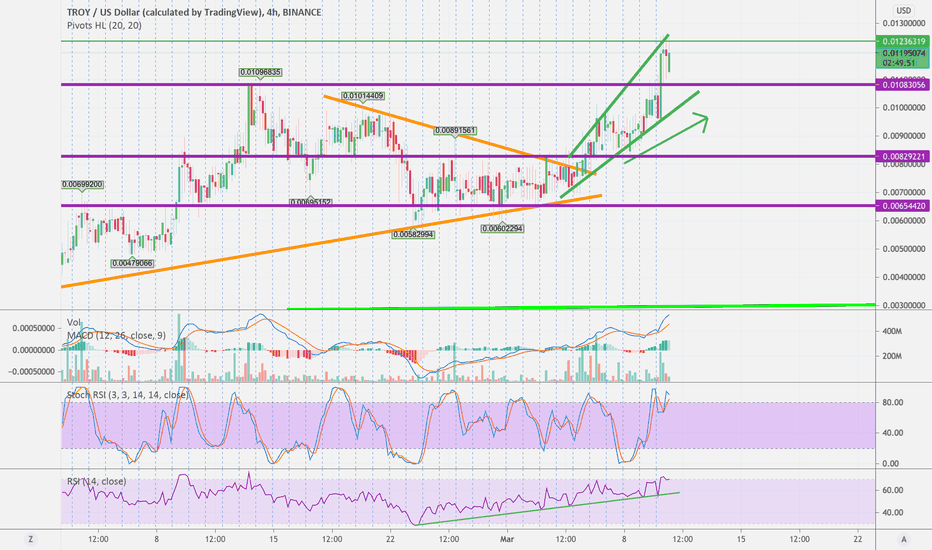Select the RSI (14, close) indicator label
This screenshot has width=932, height=550.
pyautogui.click(x=96, y=481)
